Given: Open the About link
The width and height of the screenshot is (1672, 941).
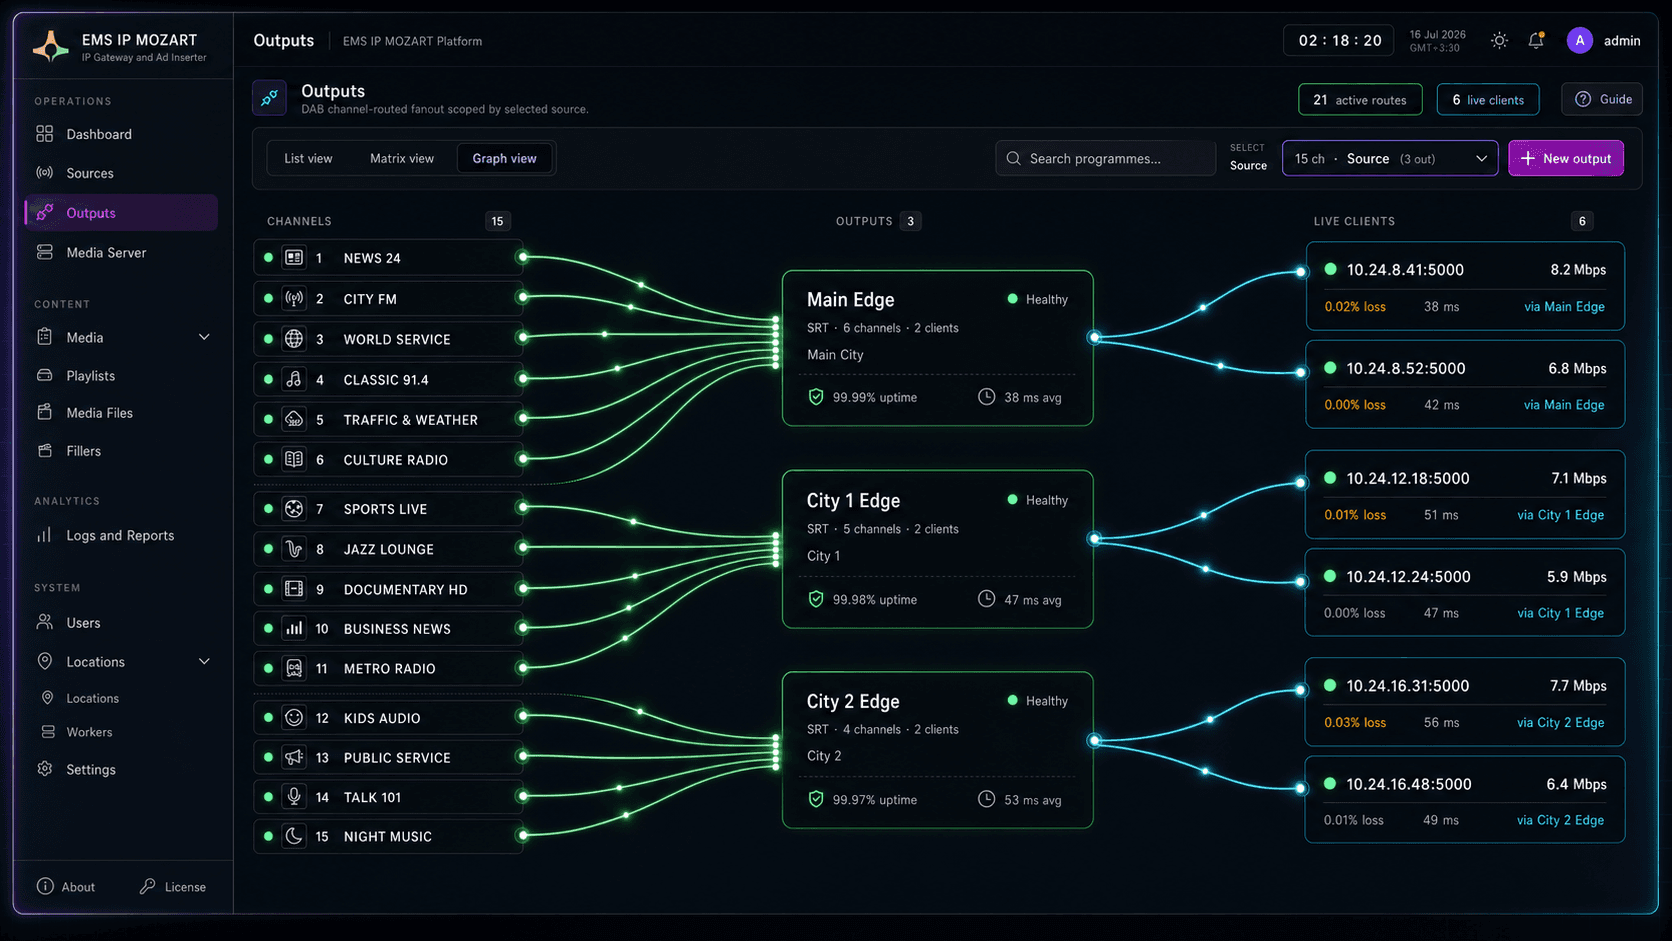Looking at the screenshot, I should coord(66,887).
